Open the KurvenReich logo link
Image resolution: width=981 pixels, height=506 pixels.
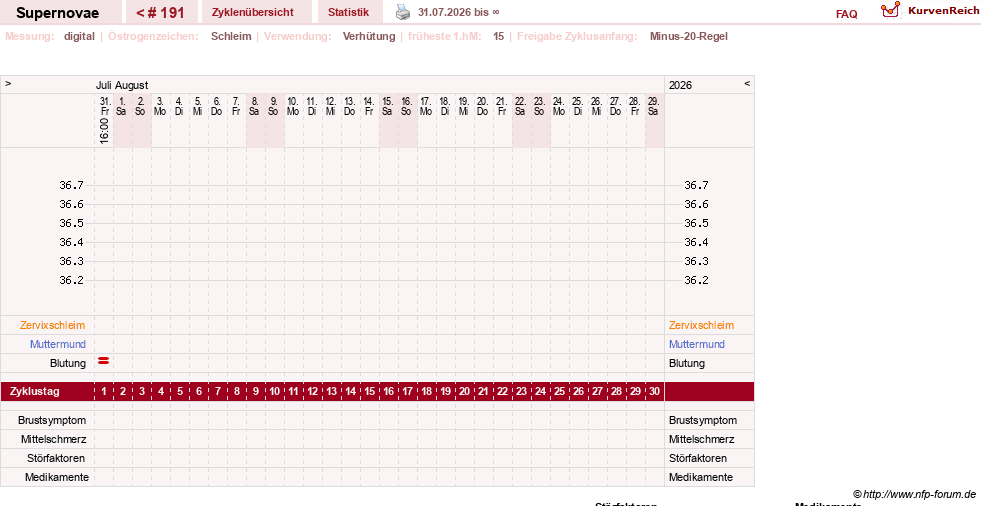929,11
